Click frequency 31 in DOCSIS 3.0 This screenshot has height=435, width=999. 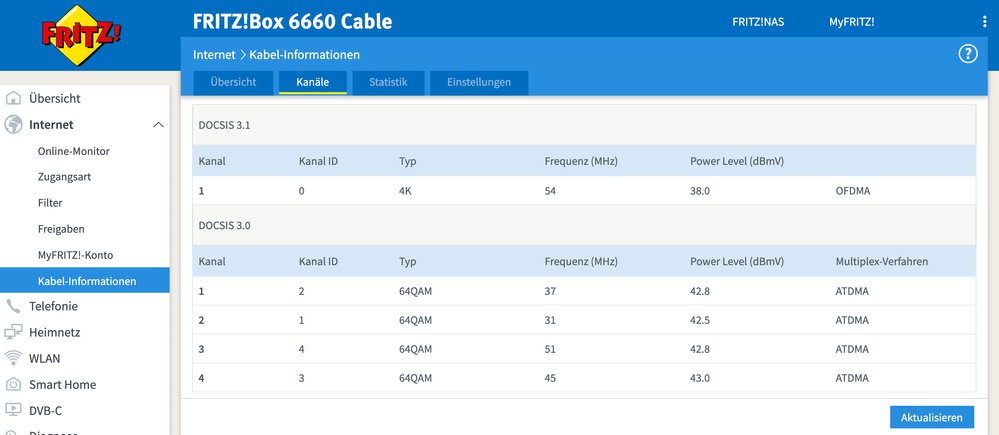point(550,320)
